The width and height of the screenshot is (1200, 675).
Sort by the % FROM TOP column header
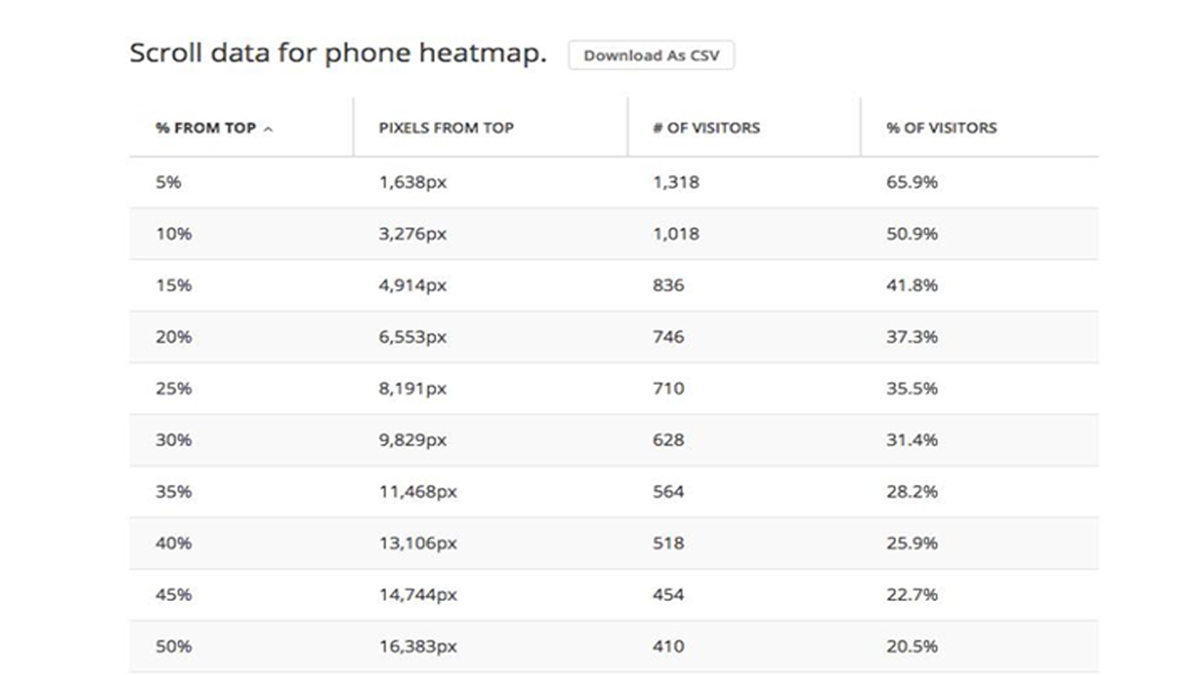[x=206, y=128]
